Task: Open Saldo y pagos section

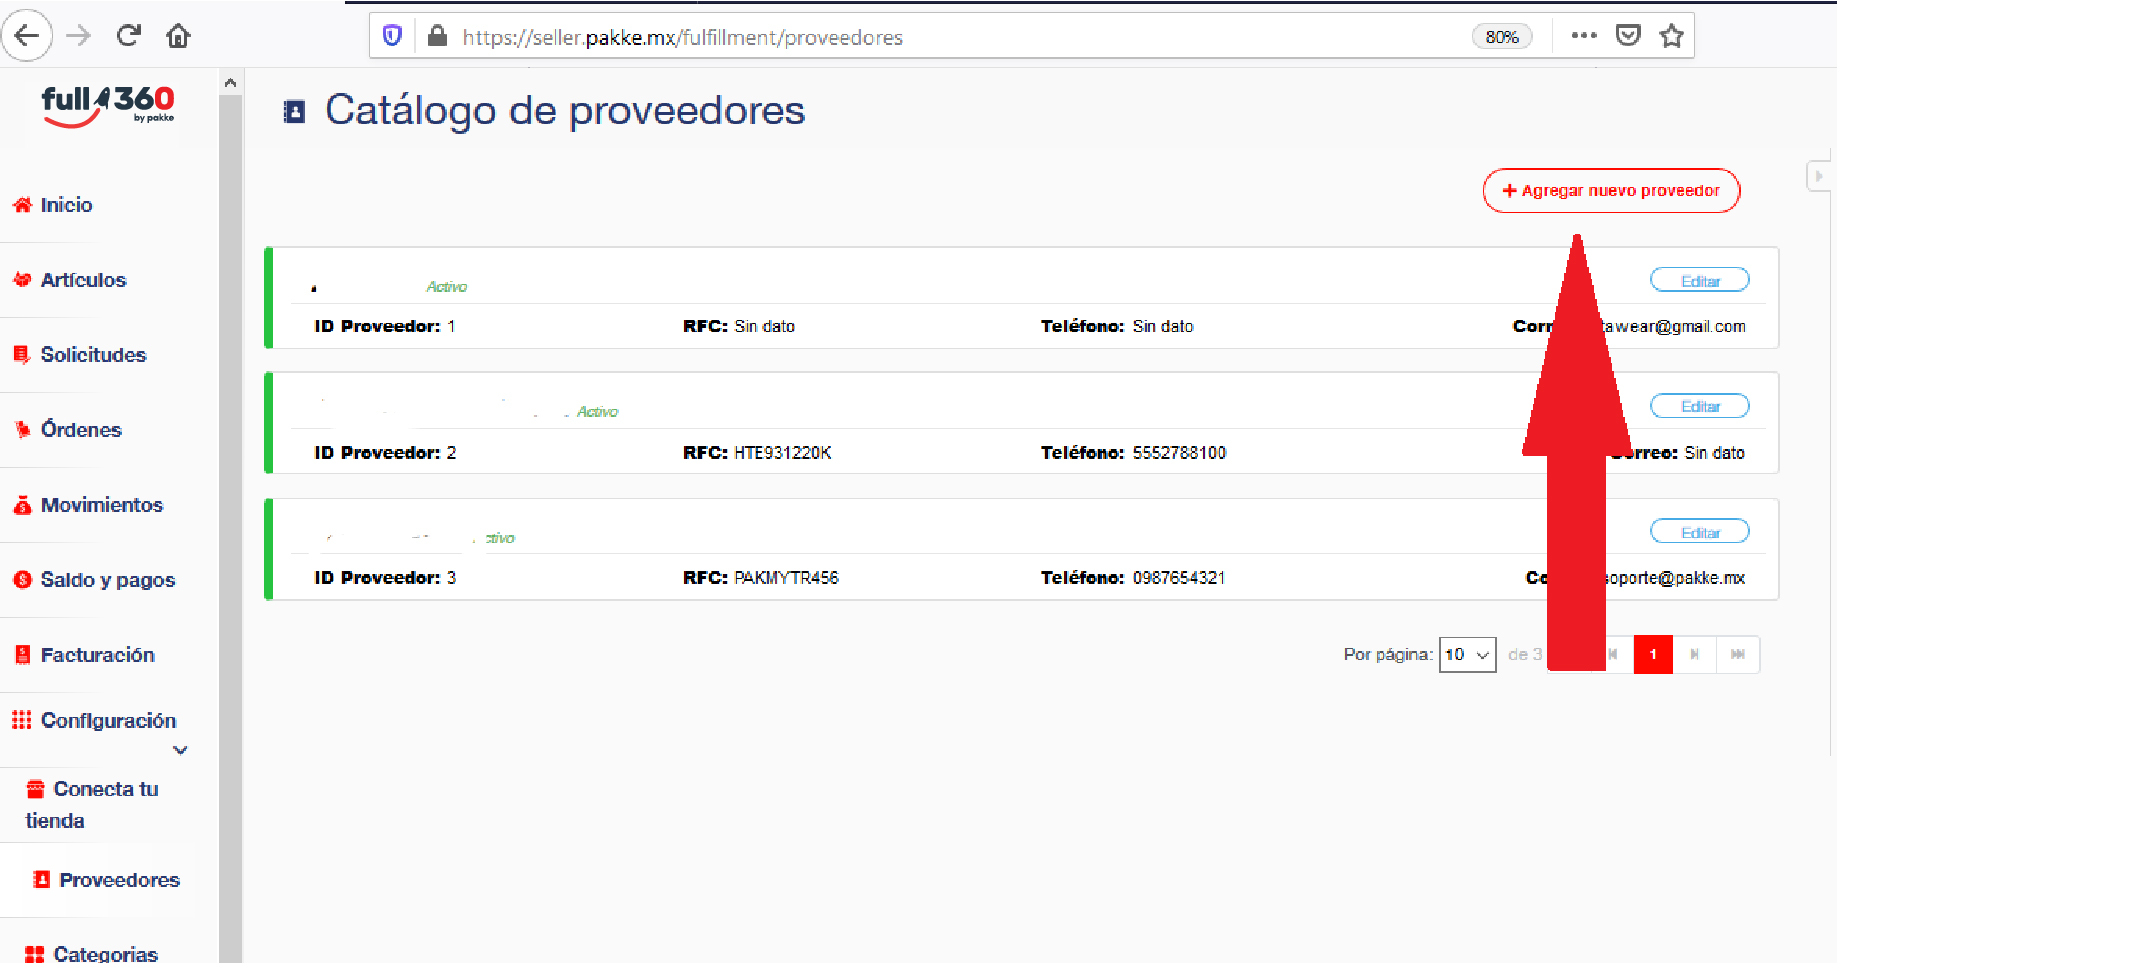Action: pos(107,580)
